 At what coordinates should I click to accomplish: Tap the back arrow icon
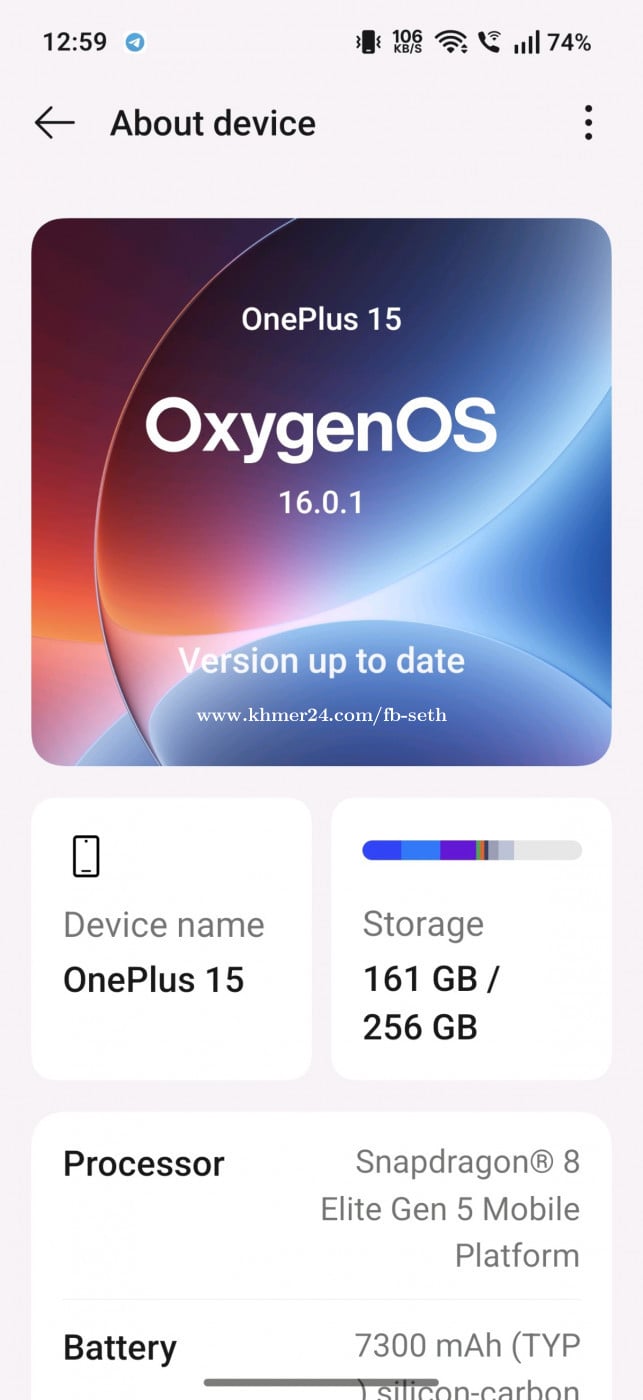[x=55, y=123]
